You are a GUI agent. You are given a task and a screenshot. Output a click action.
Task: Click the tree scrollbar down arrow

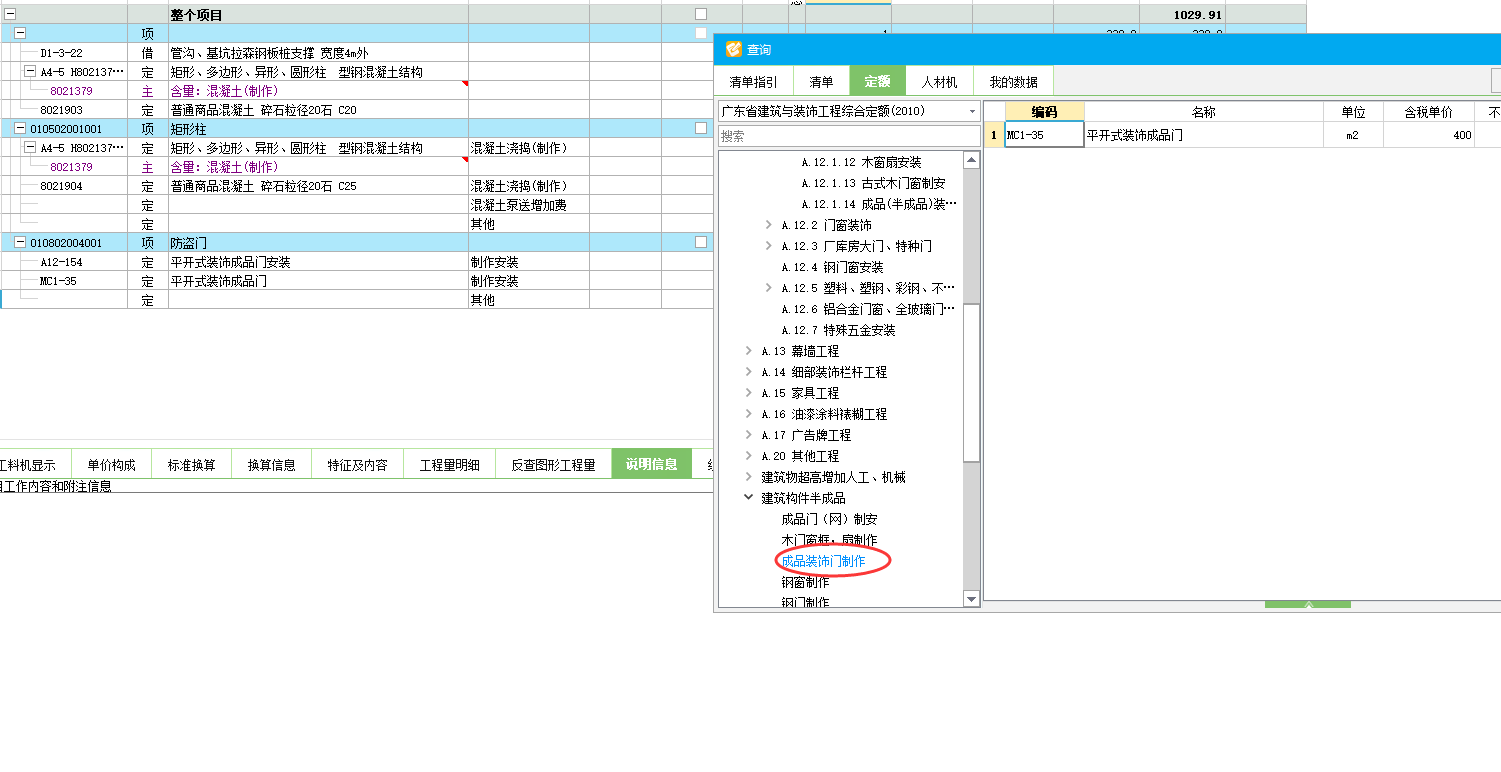(971, 598)
